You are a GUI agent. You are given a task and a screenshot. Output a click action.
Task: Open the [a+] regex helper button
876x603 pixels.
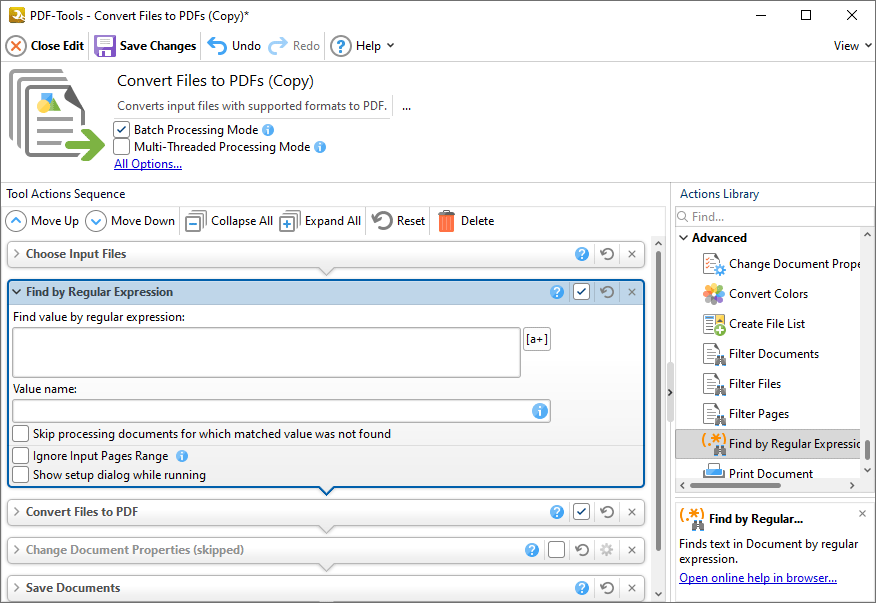click(537, 339)
